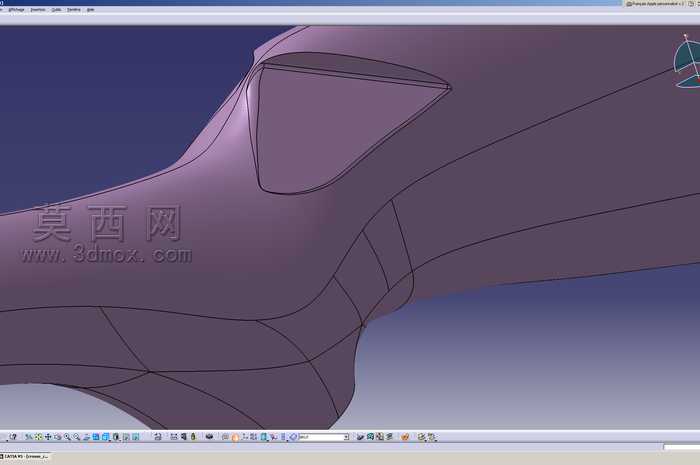Viewport: 700px width, 465px height.
Task: Click the orange highlighted toolbar icon
Action: [235, 437]
